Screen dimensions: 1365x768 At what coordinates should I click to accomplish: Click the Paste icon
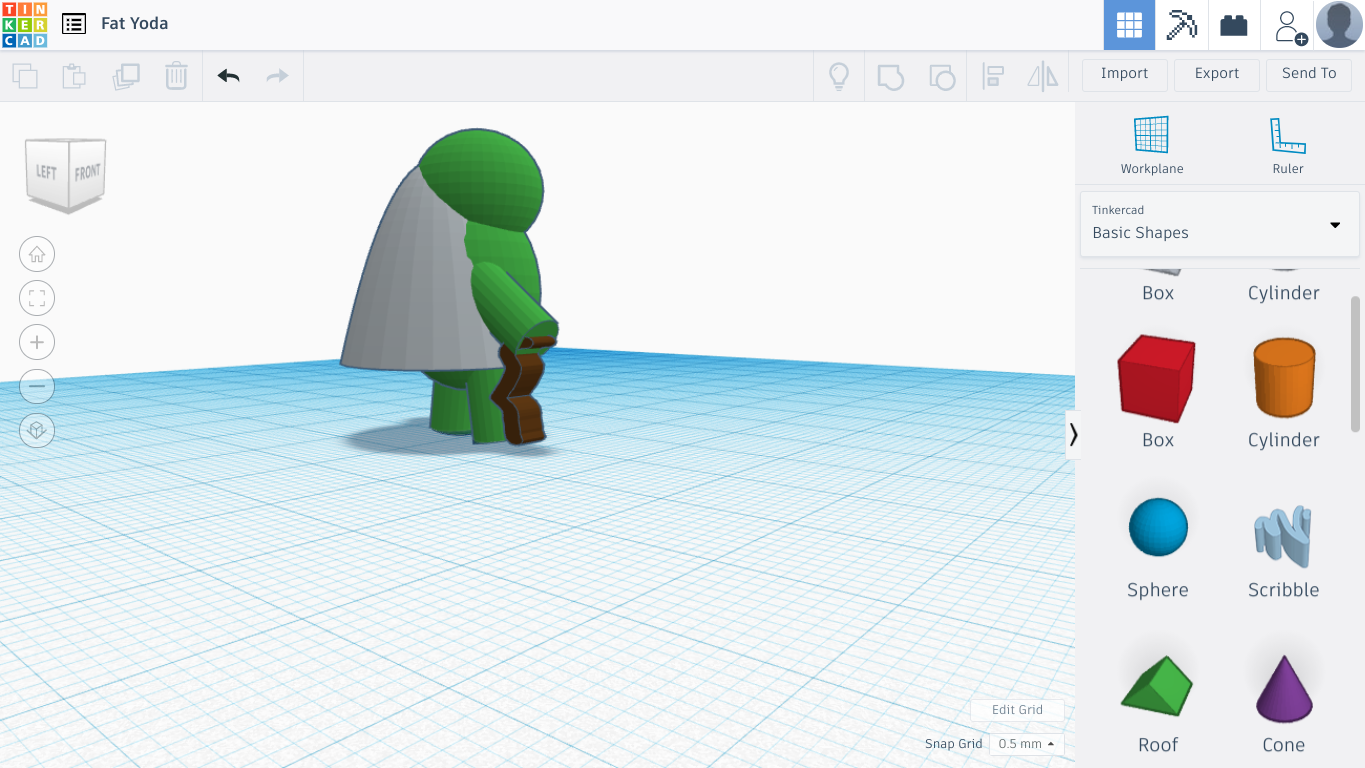[x=74, y=76]
